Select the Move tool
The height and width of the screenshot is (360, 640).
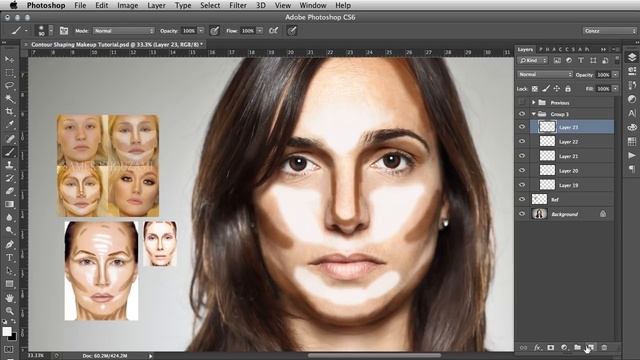tap(9, 60)
